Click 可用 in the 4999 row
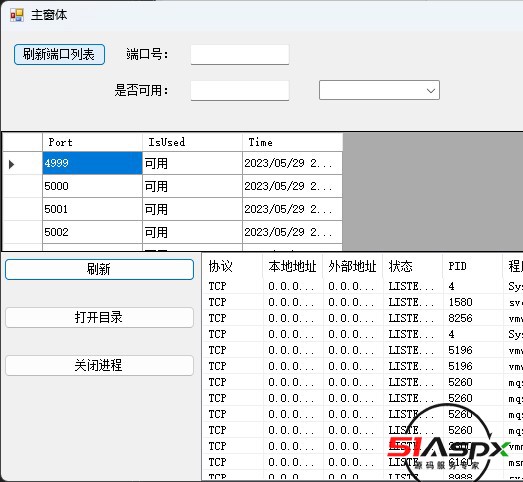 click(x=192, y=163)
